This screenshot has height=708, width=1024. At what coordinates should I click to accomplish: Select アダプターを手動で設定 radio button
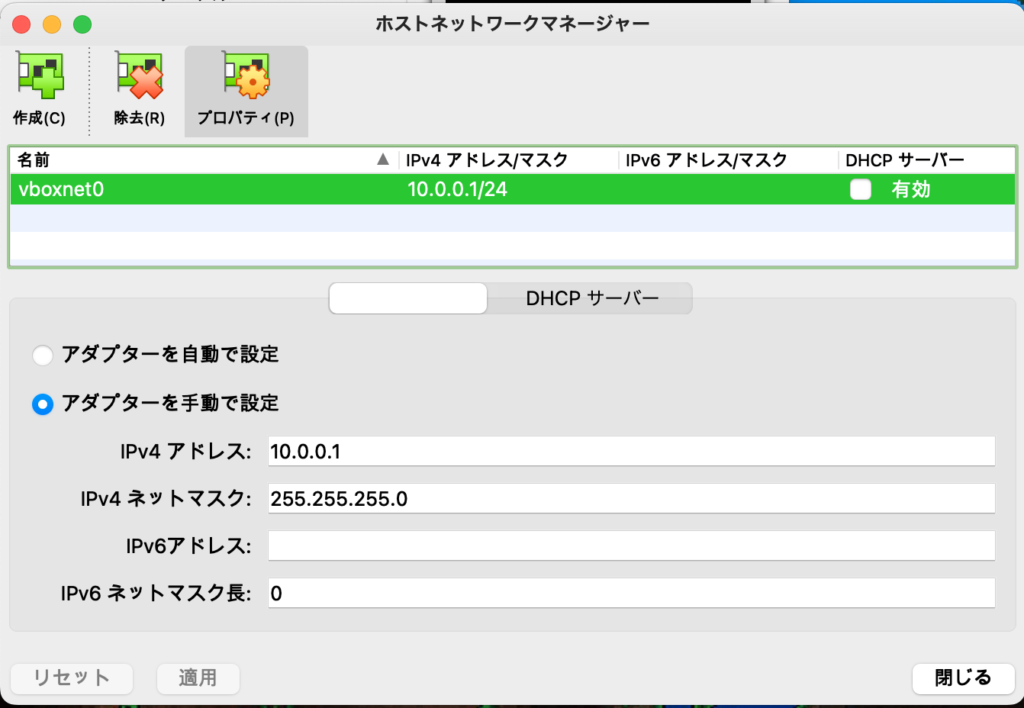pos(42,404)
